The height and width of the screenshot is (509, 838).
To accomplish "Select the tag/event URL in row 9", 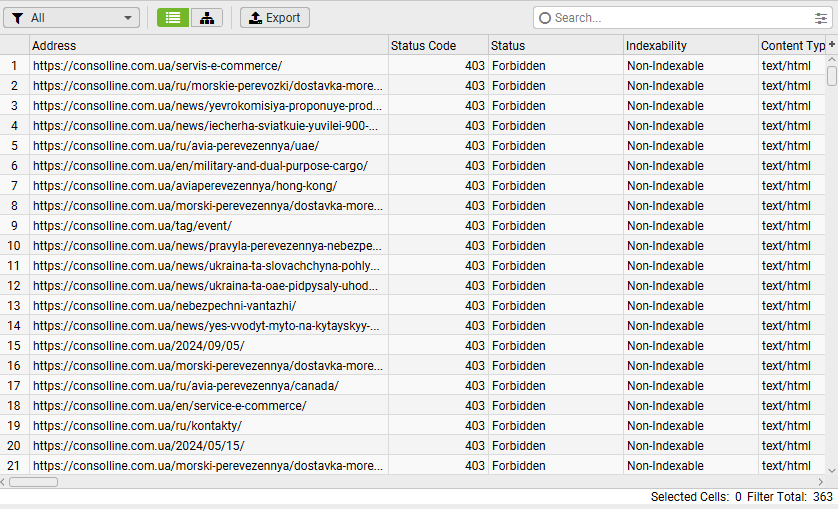I will (132, 226).
